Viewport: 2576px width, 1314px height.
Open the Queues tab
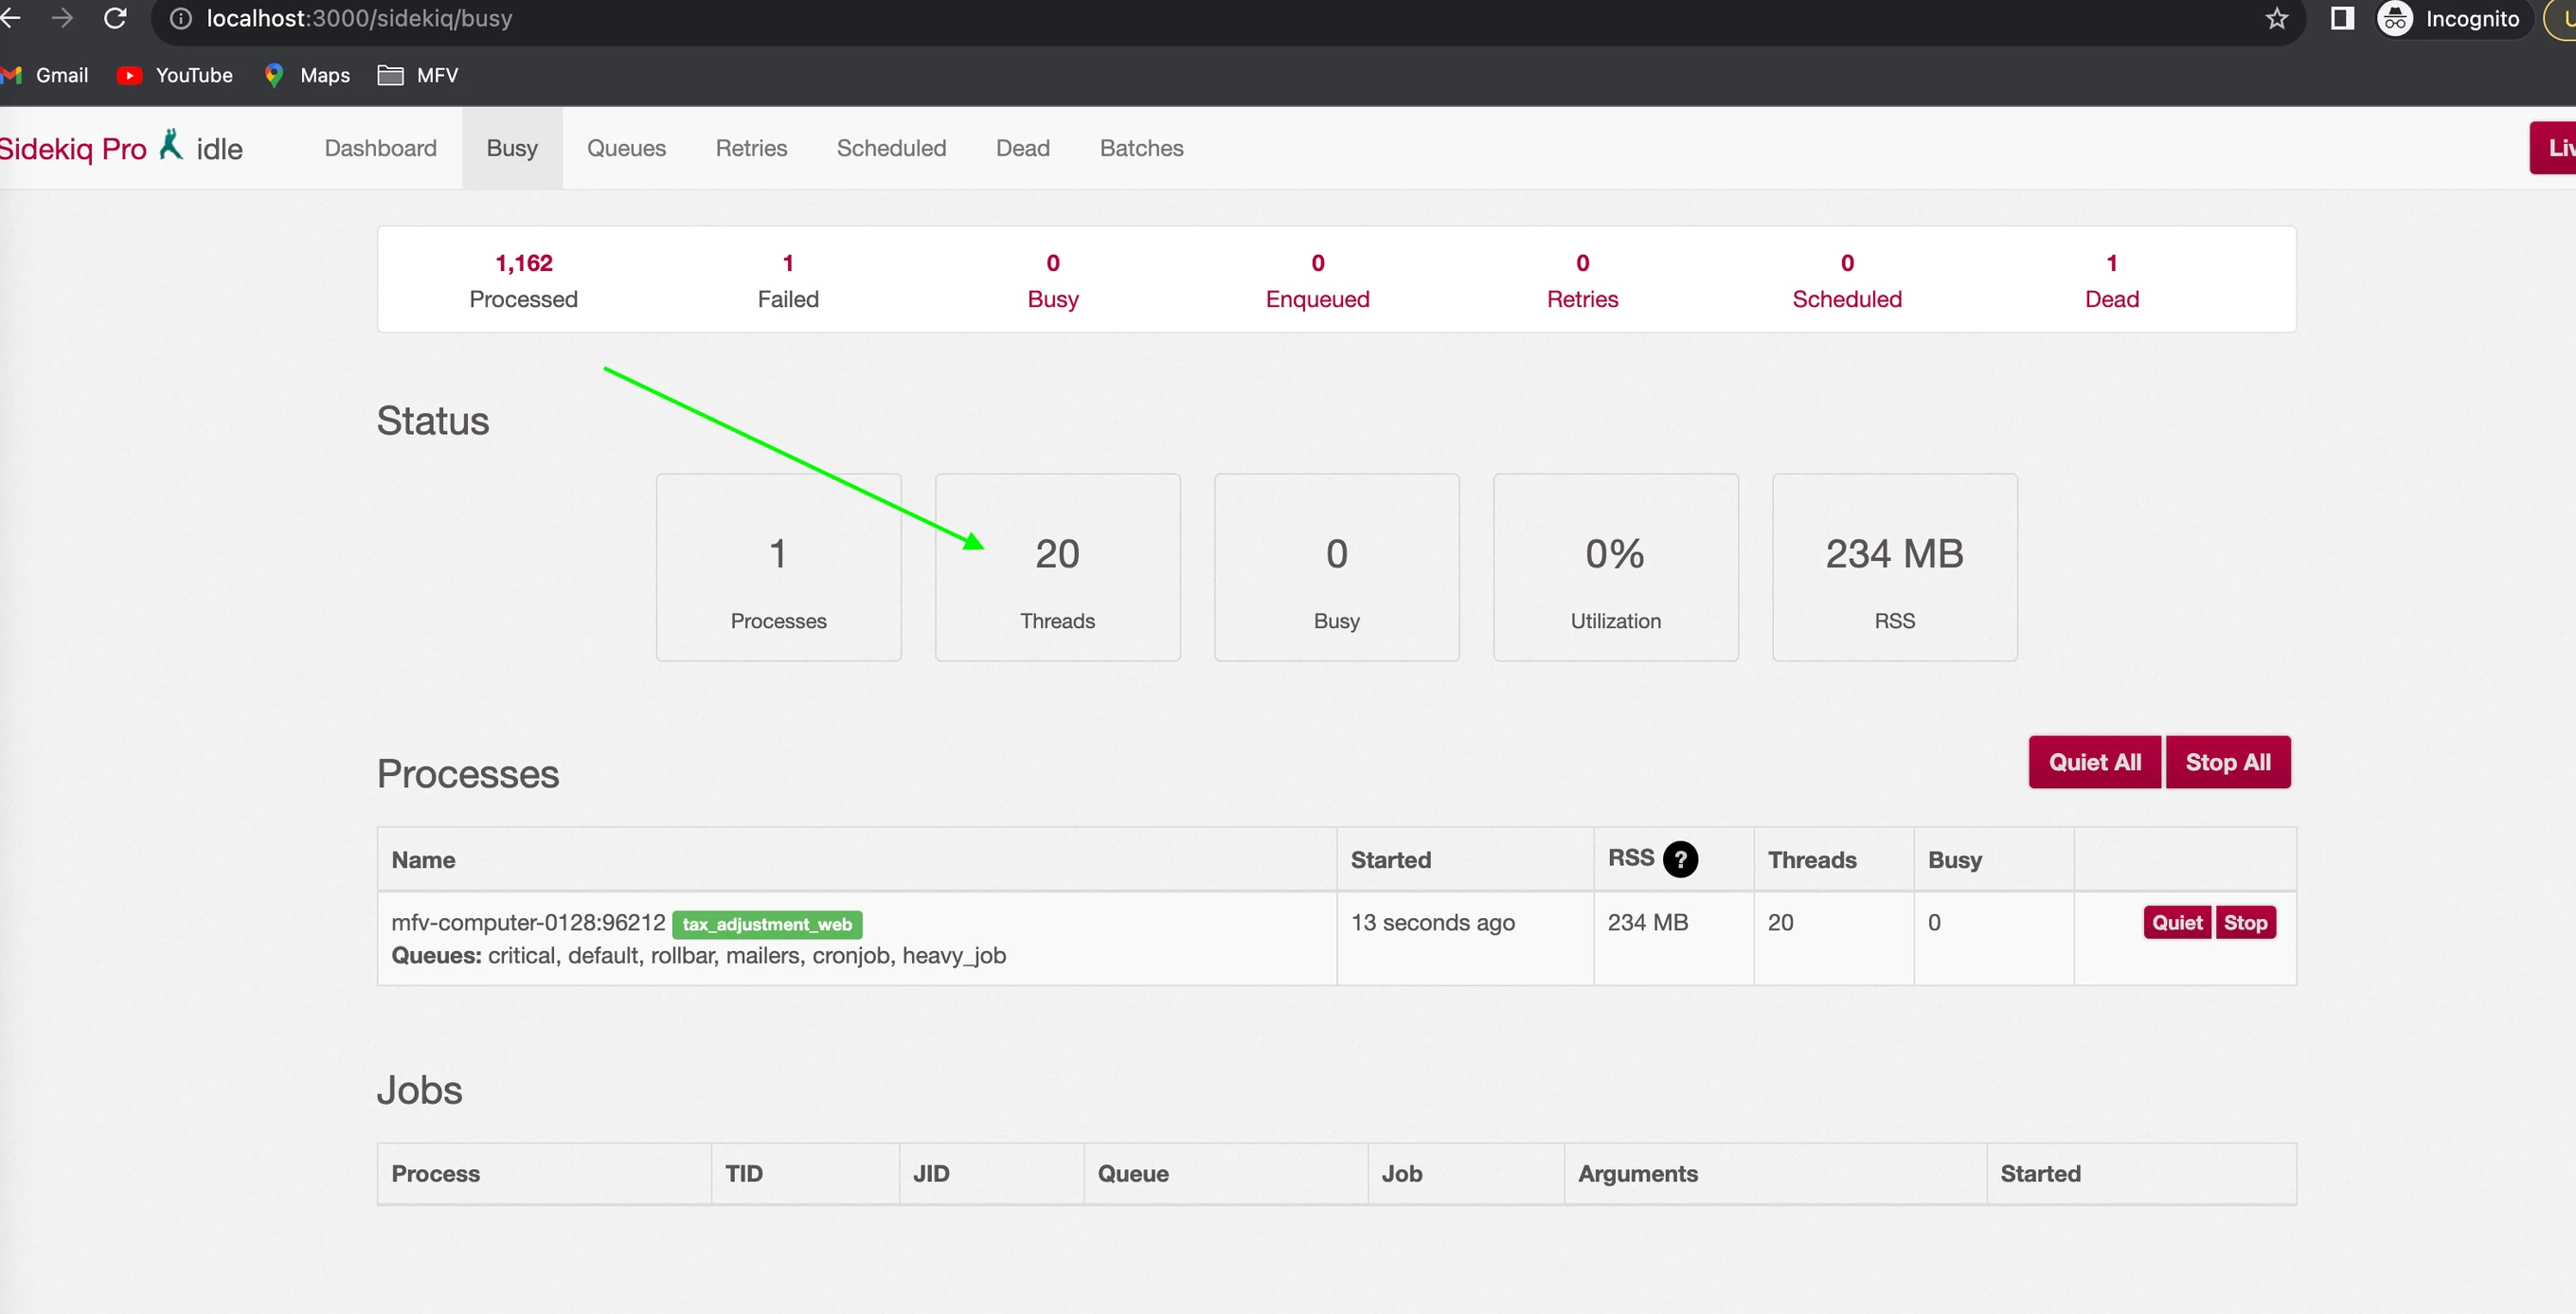click(x=626, y=148)
